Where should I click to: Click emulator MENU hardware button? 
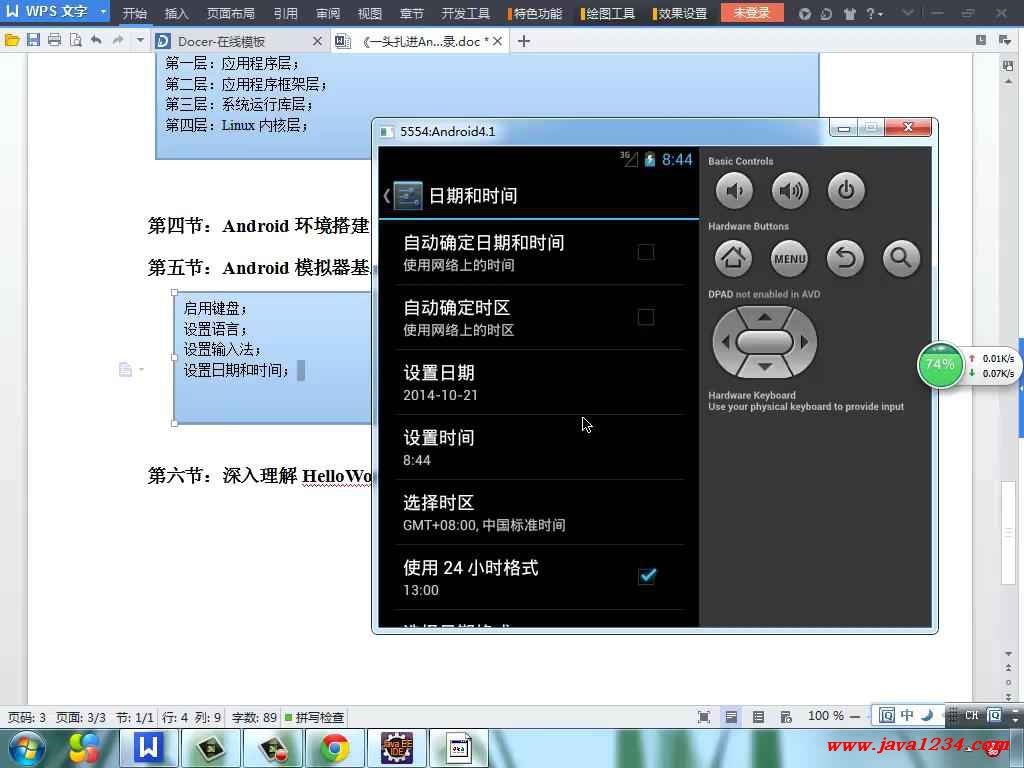point(790,258)
